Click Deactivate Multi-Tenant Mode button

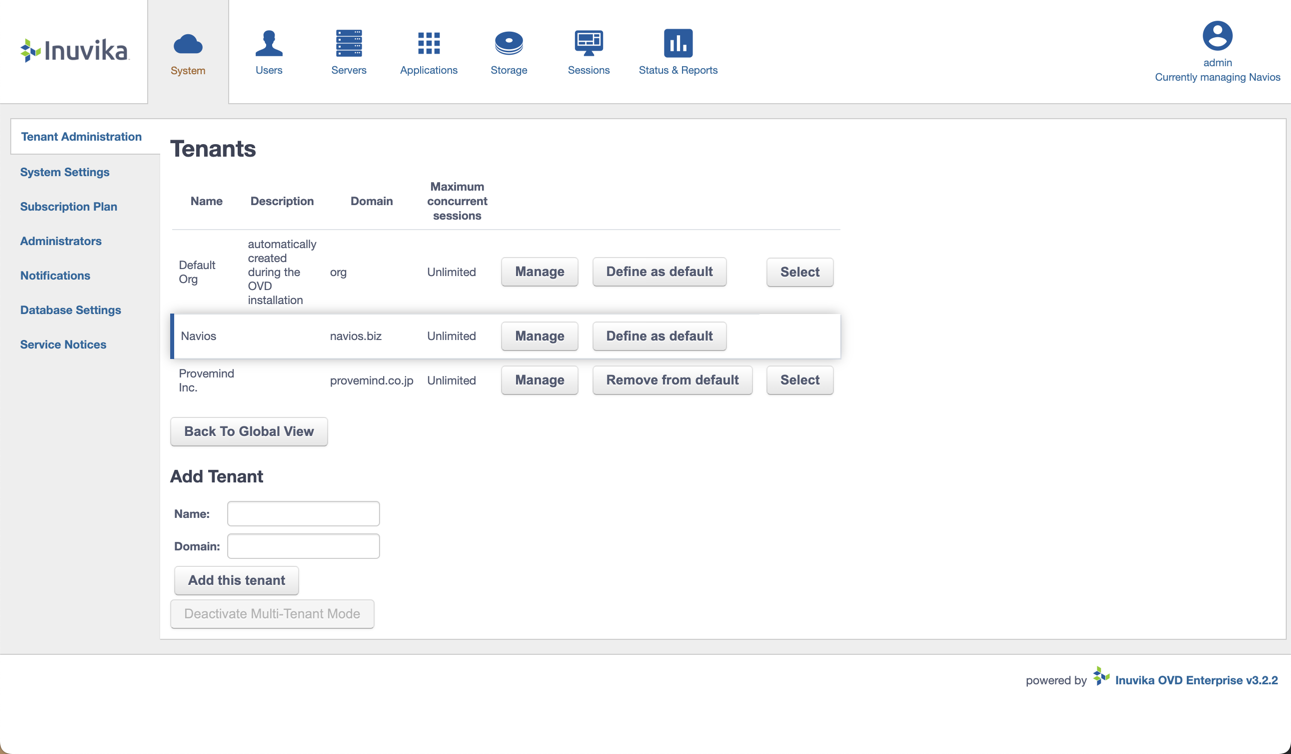click(x=272, y=614)
